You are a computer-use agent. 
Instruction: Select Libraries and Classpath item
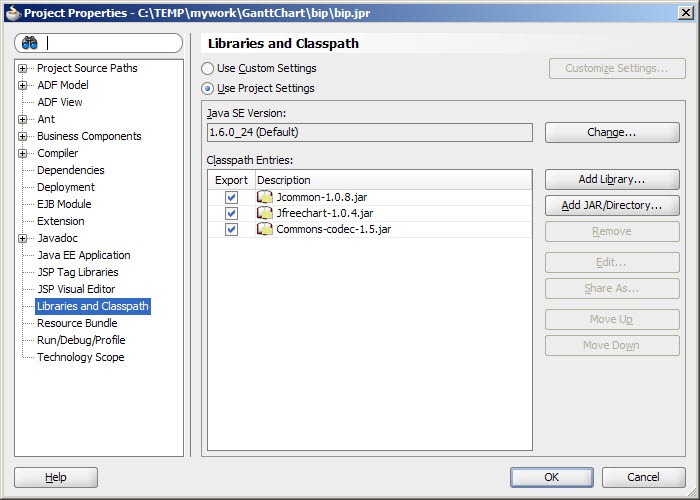pos(93,306)
